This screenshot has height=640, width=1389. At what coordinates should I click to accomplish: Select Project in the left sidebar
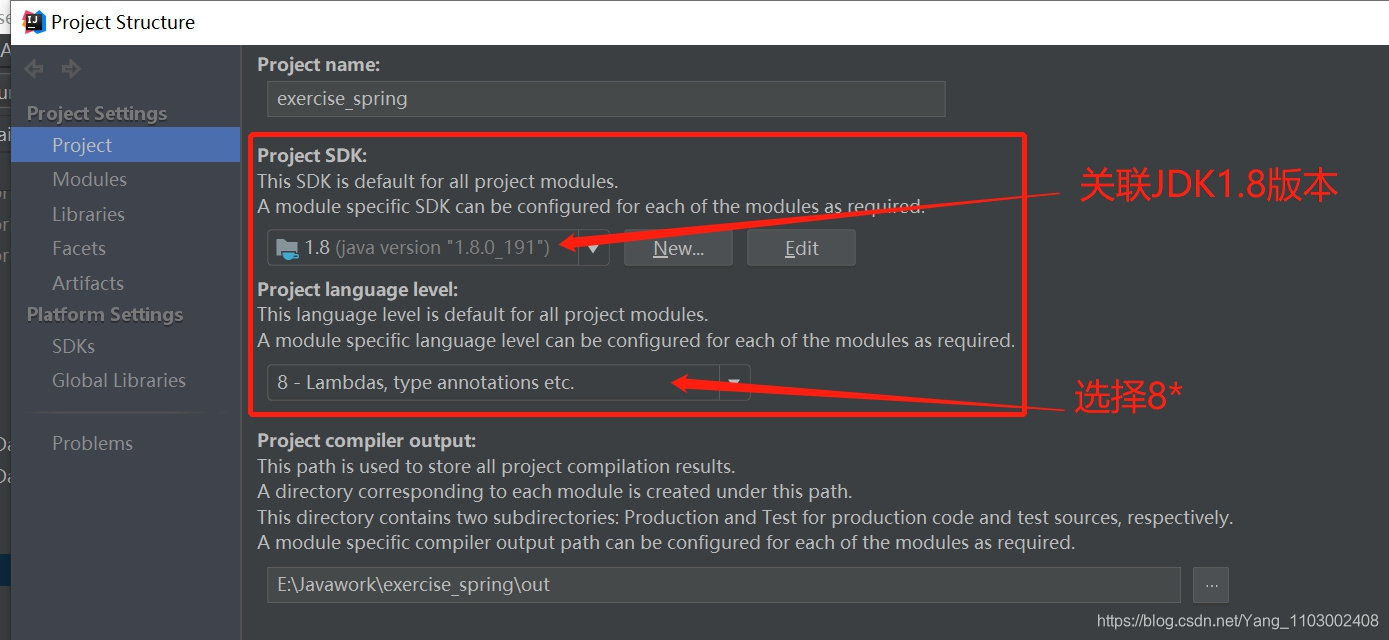coord(81,144)
